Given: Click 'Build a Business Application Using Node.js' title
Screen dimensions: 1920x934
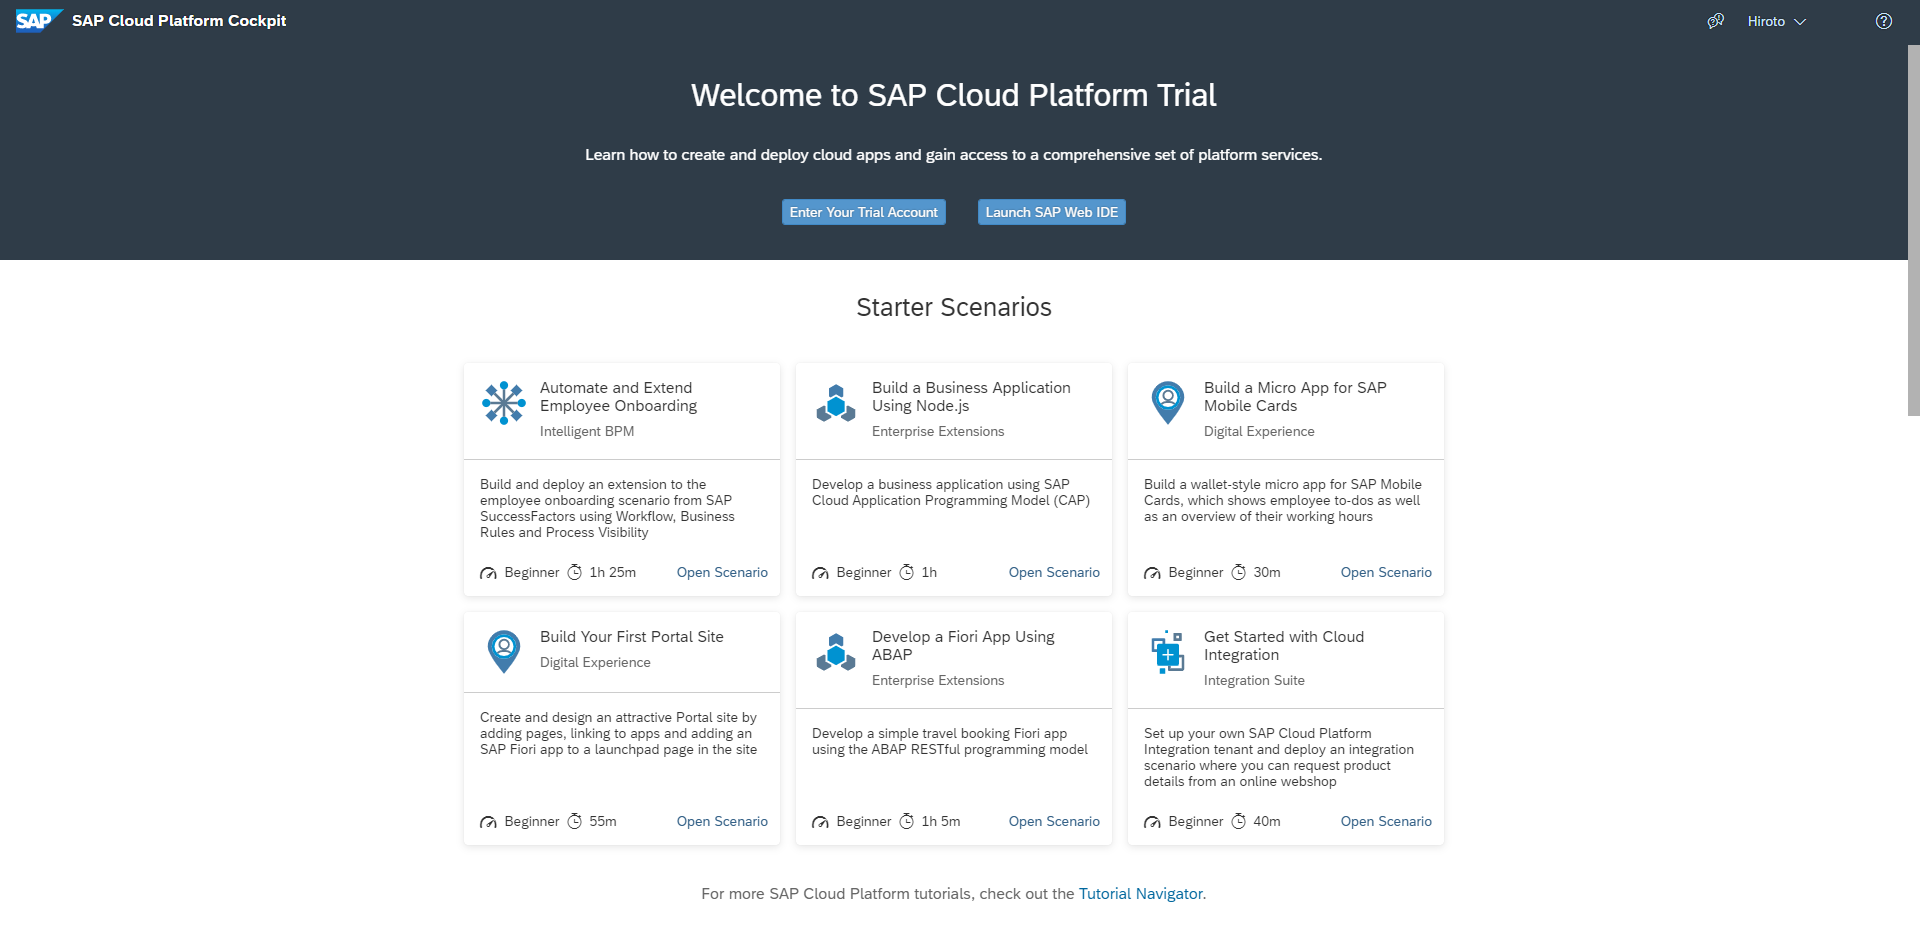Looking at the screenshot, I should coord(971,397).
